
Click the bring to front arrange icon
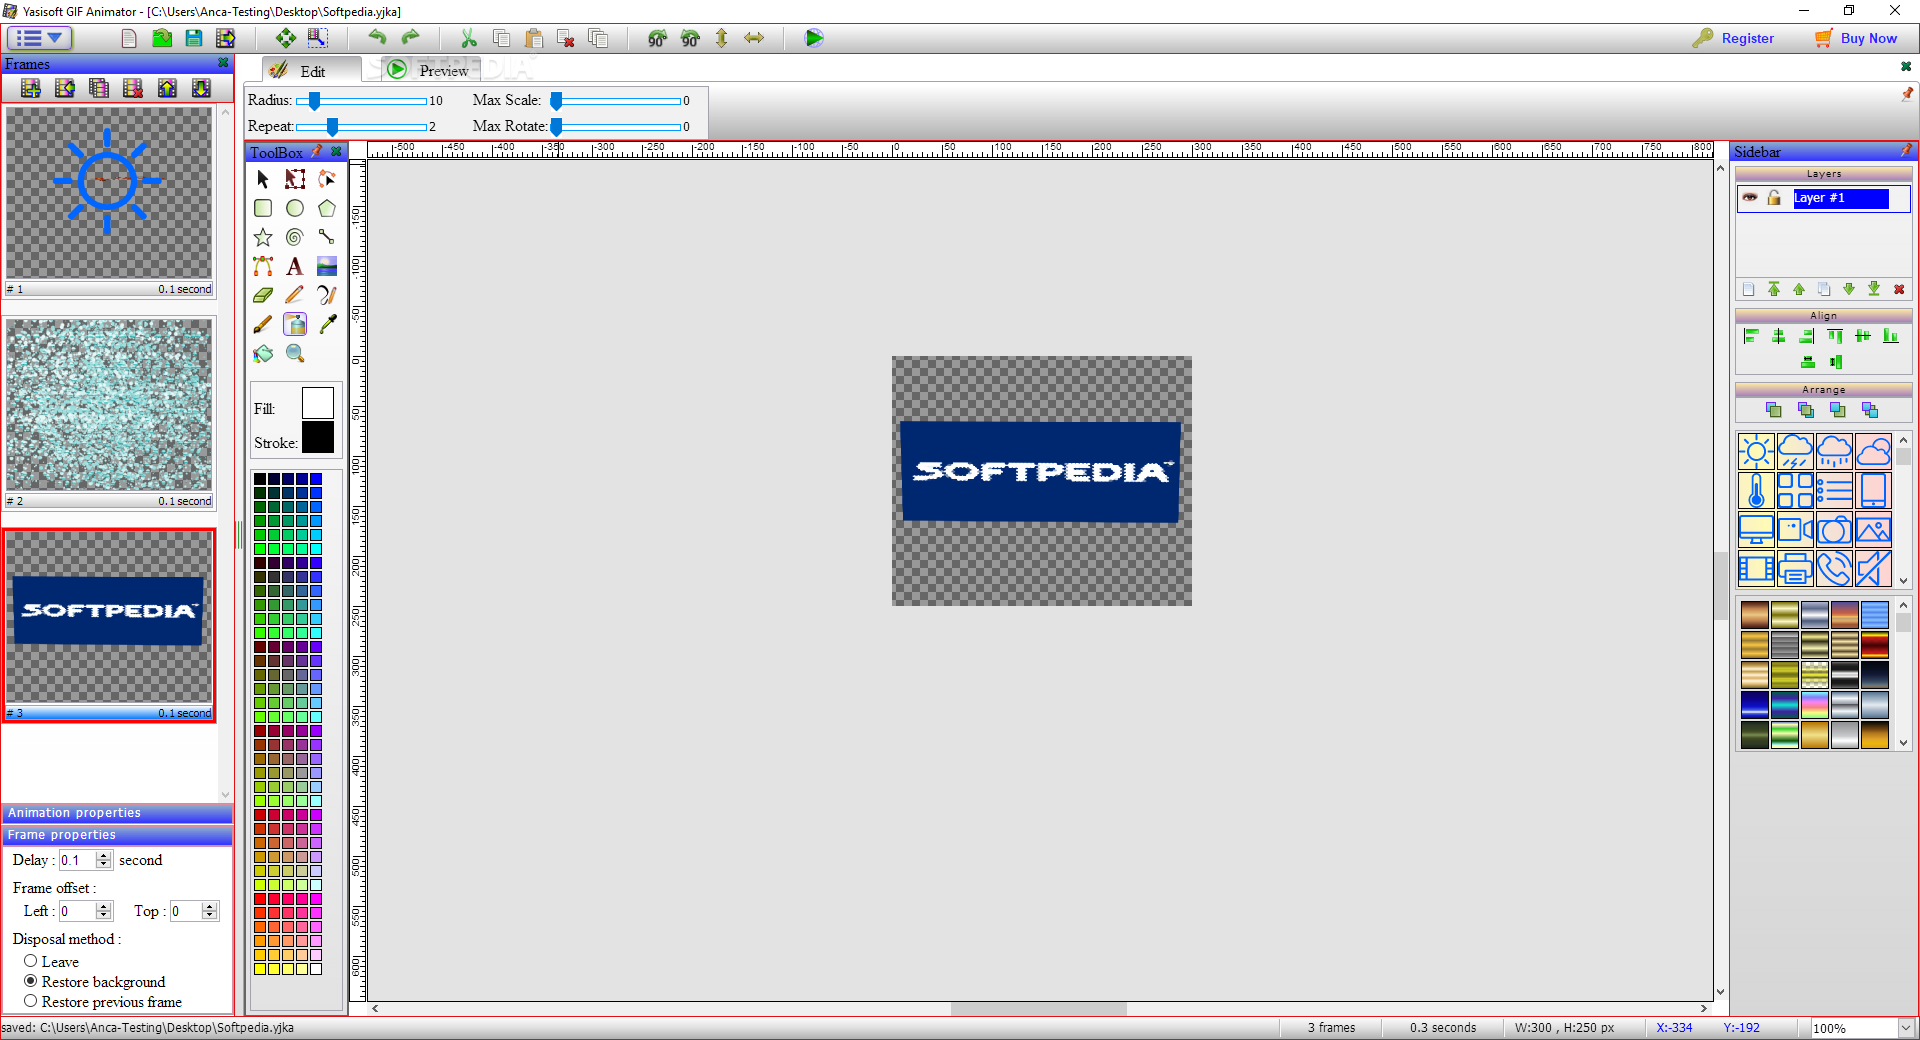coord(1774,410)
